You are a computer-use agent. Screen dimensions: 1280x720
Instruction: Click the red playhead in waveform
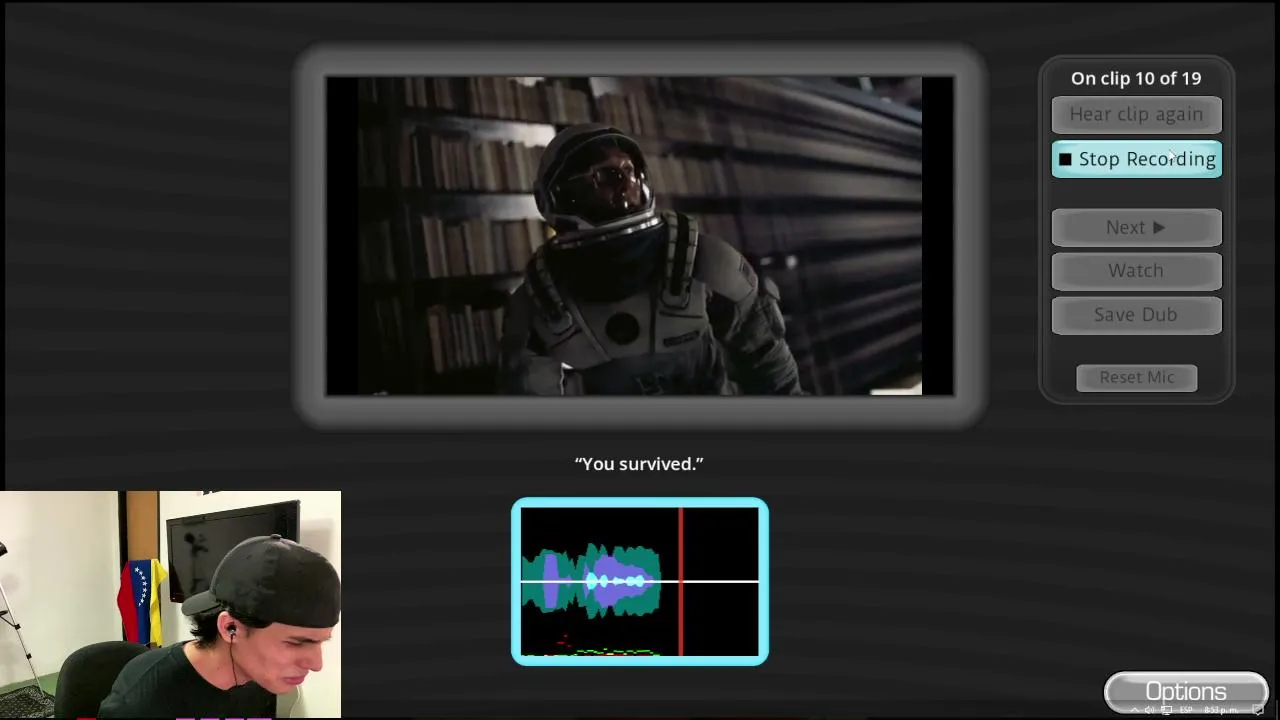(681, 581)
